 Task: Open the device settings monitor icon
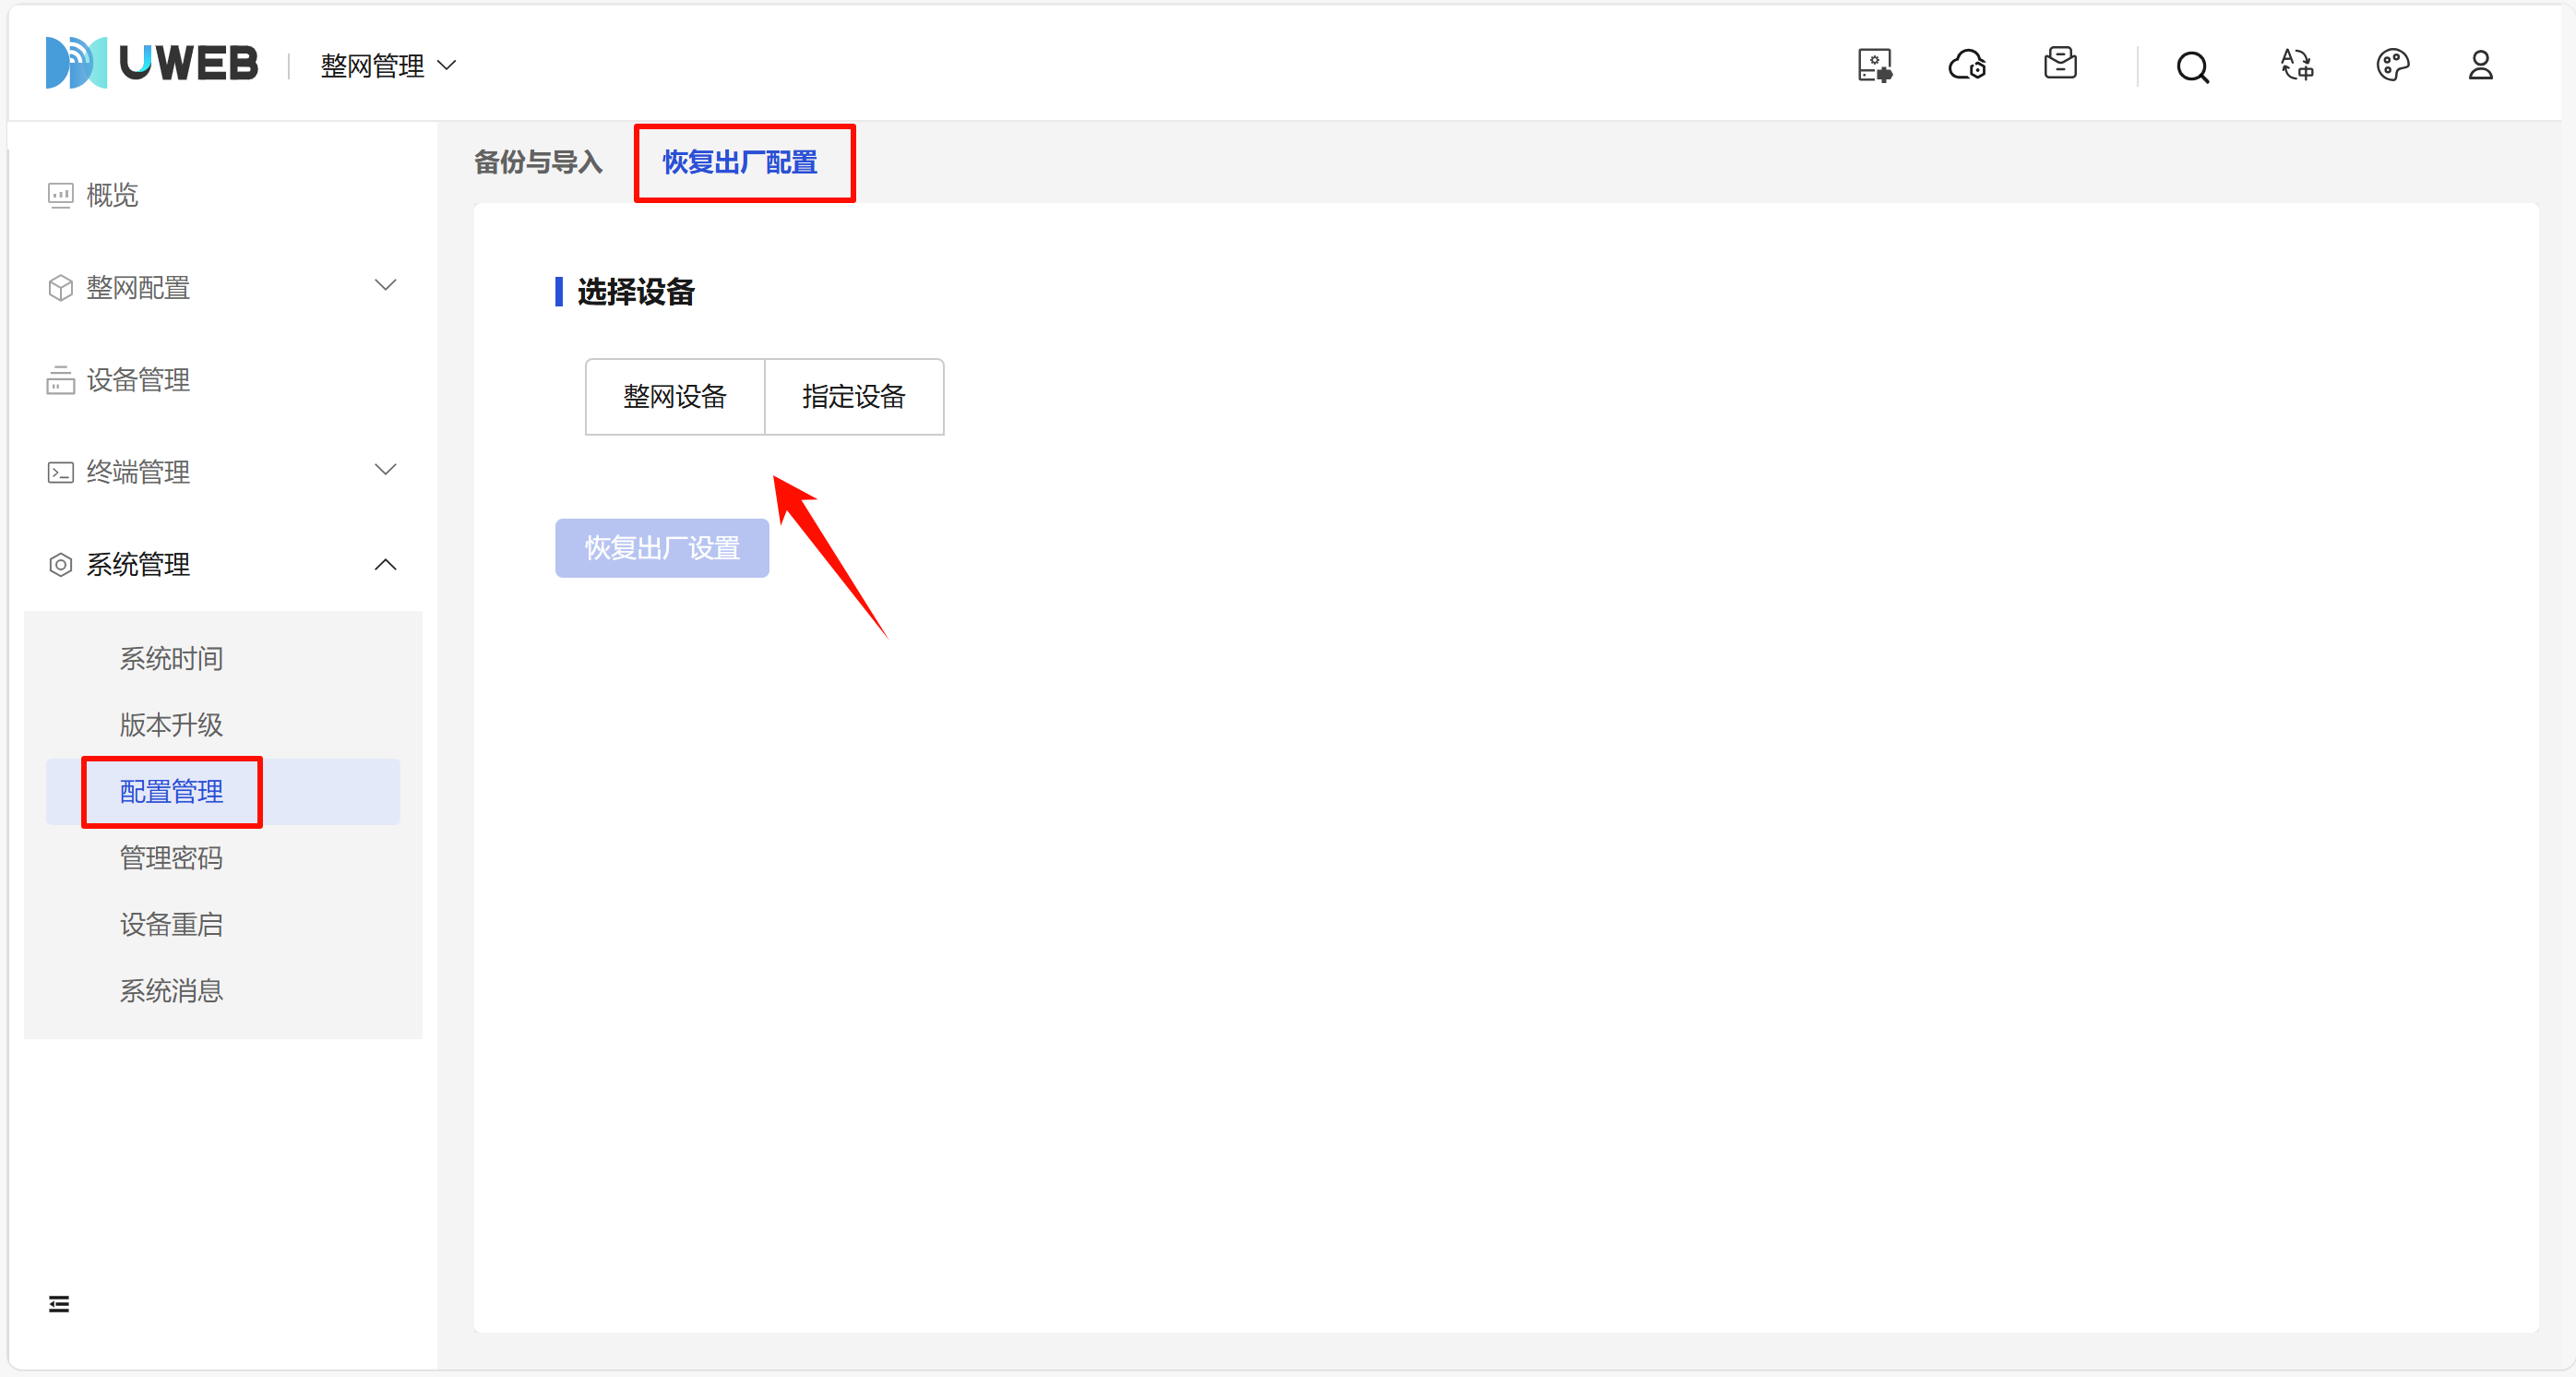click(x=1875, y=66)
